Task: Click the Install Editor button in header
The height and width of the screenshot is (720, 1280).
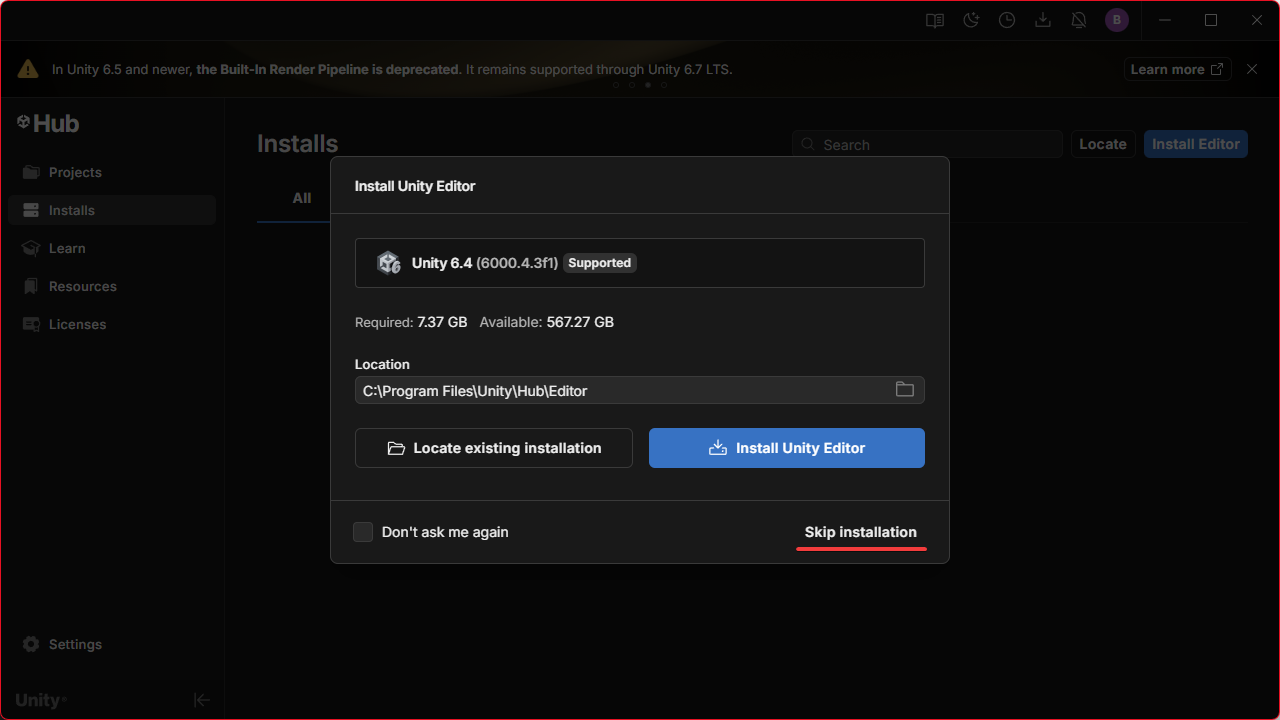Action: coord(1196,144)
